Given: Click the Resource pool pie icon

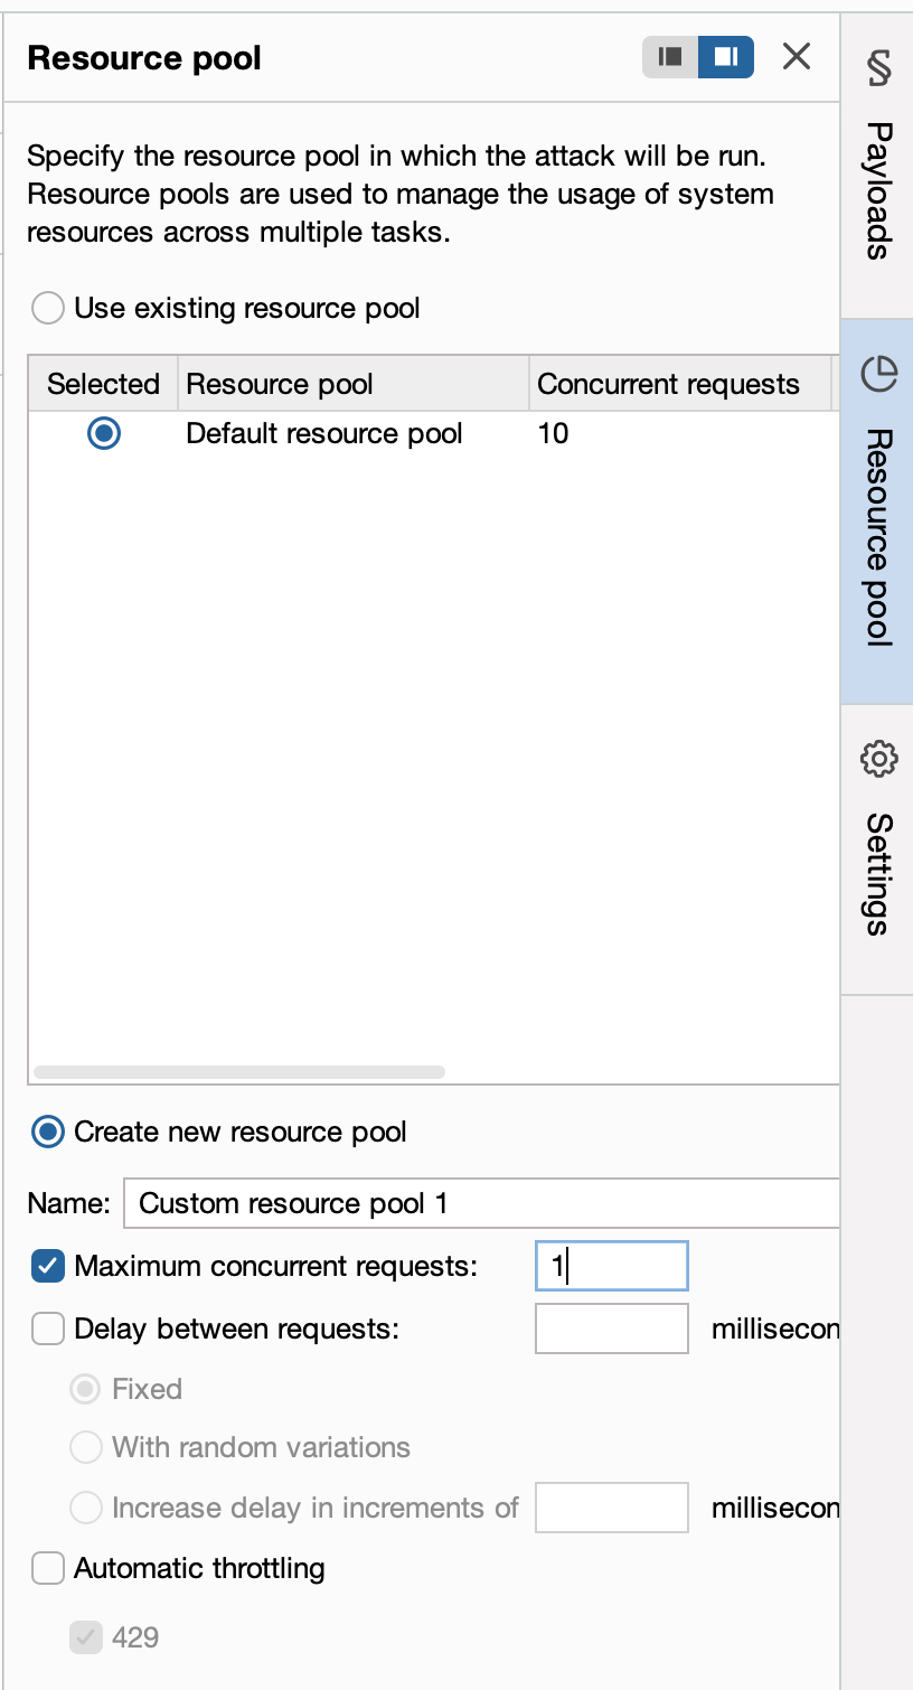Looking at the screenshot, I should pos(878,374).
